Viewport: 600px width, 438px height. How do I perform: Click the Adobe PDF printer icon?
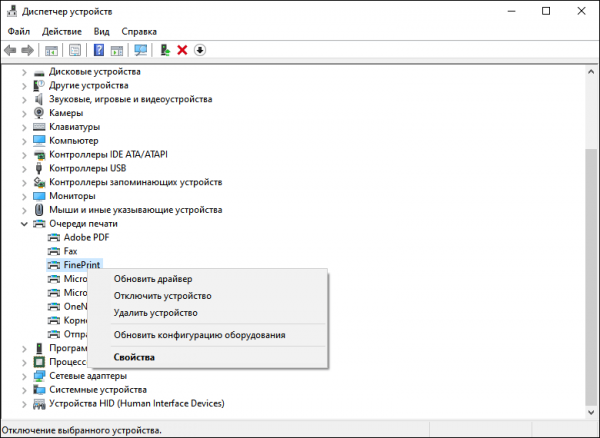click(x=54, y=238)
